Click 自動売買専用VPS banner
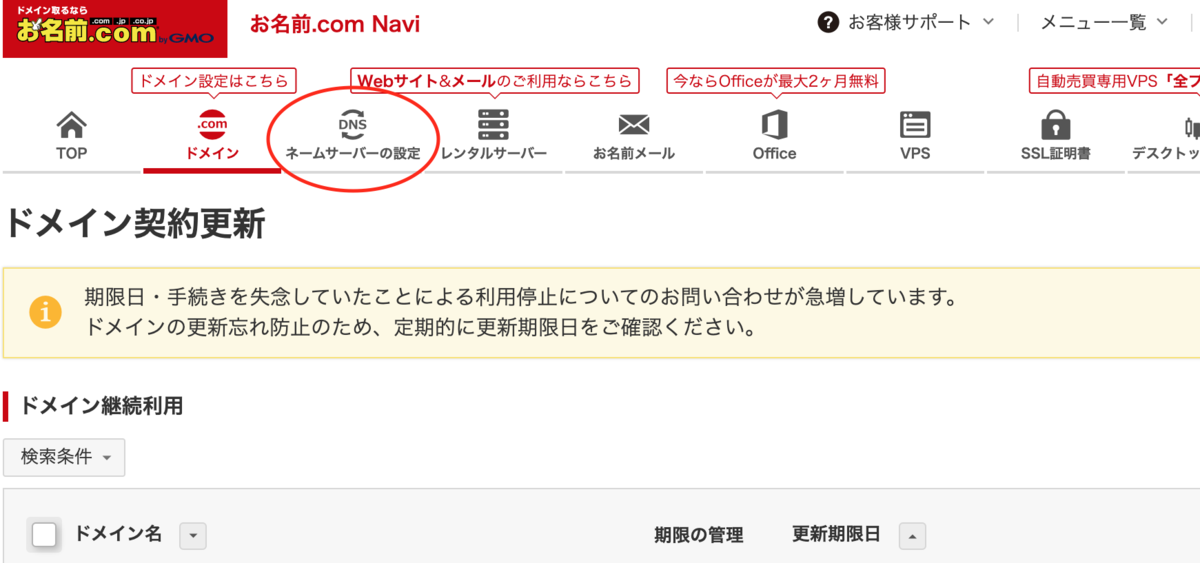The image size is (1200, 563). (x=1115, y=81)
